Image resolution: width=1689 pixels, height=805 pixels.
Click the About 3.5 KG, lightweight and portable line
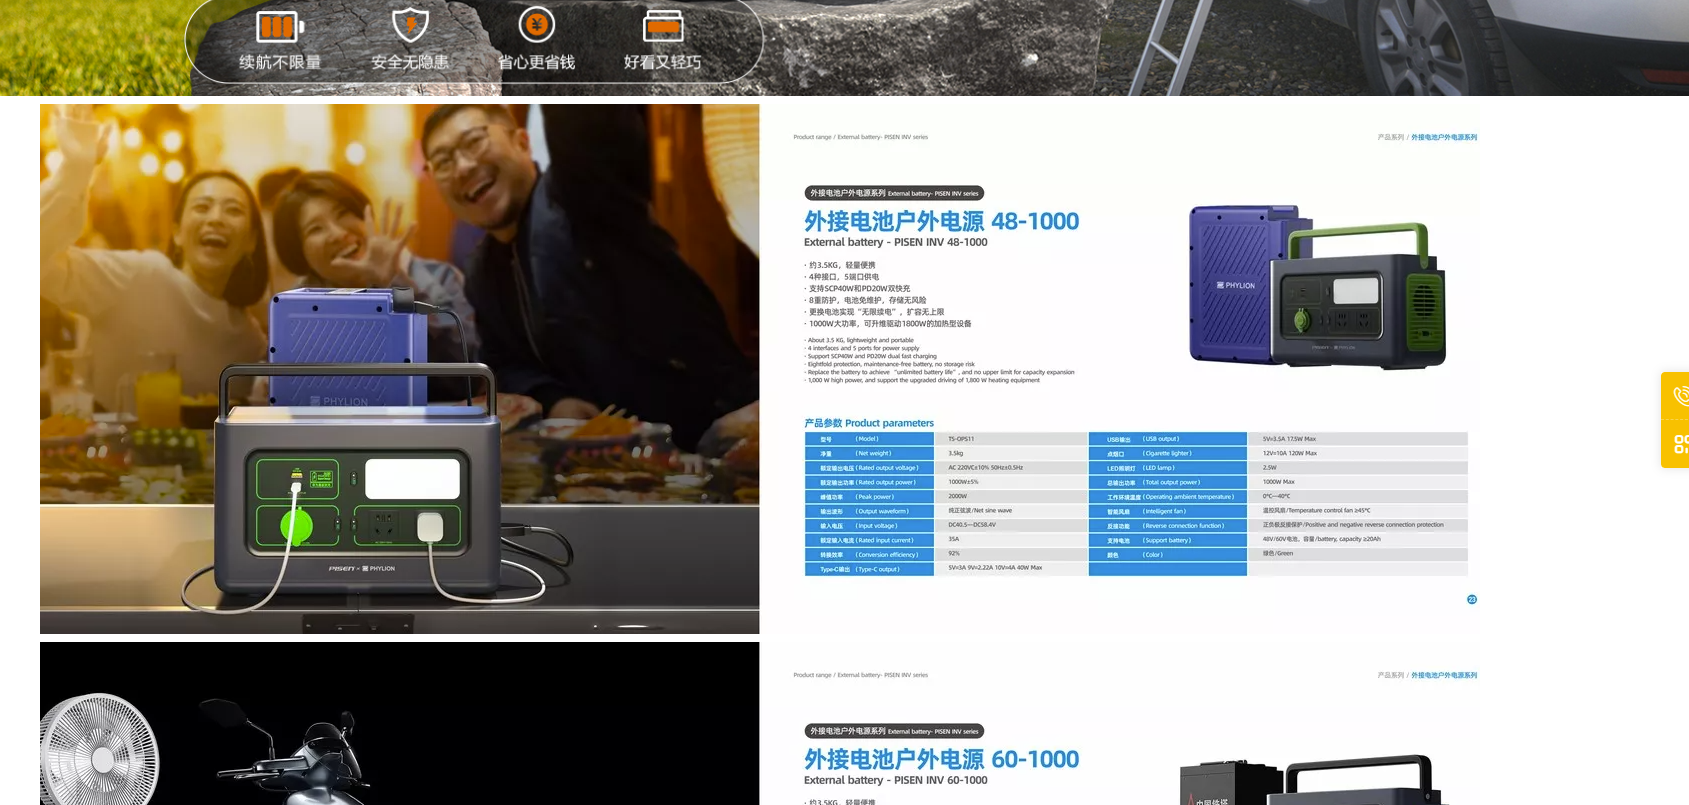859,340
